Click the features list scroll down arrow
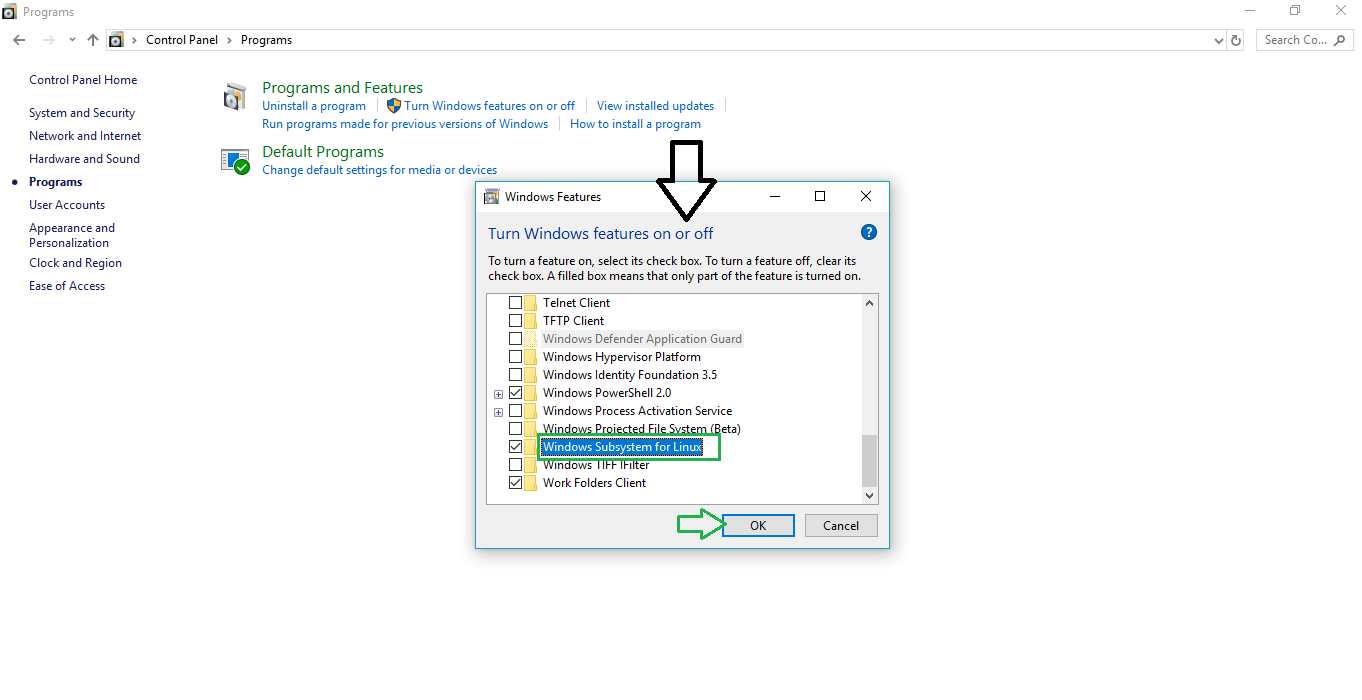Image resolution: width=1362 pixels, height=700 pixels. (x=869, y=495)
